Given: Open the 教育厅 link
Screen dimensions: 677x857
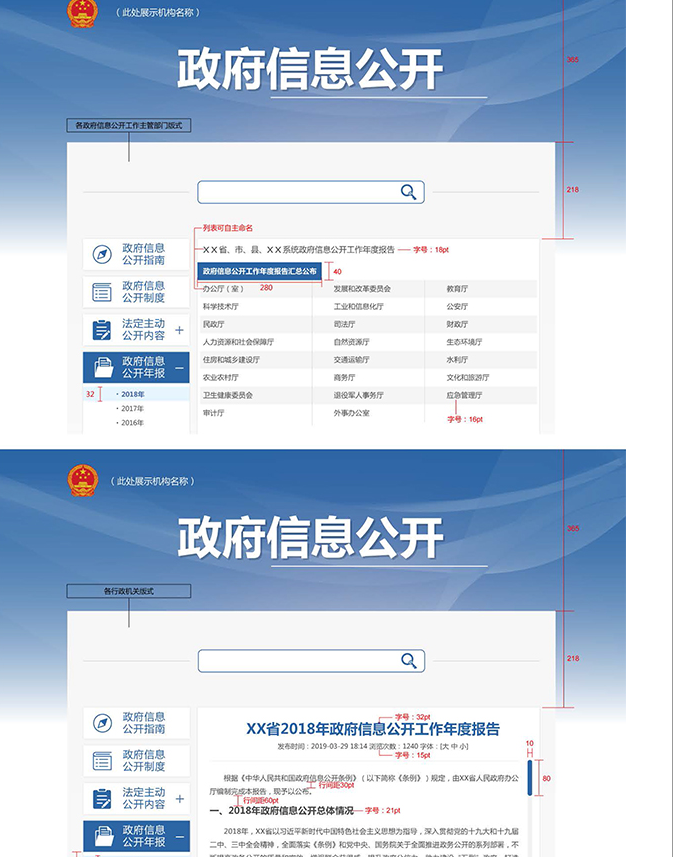Looking at the screenshot, I should [x=457, y=289].
